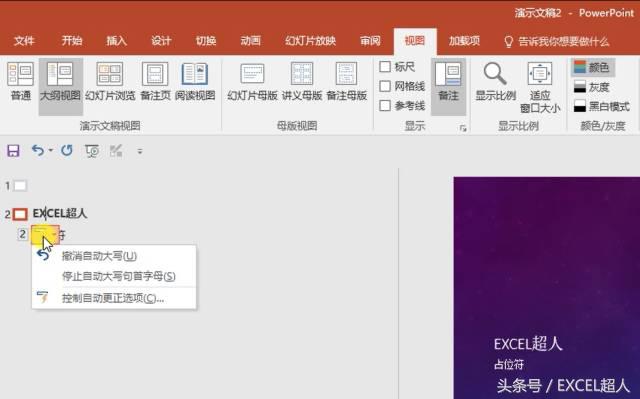
Task: Open the Home (开始) tab
Action: tap(72, 41)
